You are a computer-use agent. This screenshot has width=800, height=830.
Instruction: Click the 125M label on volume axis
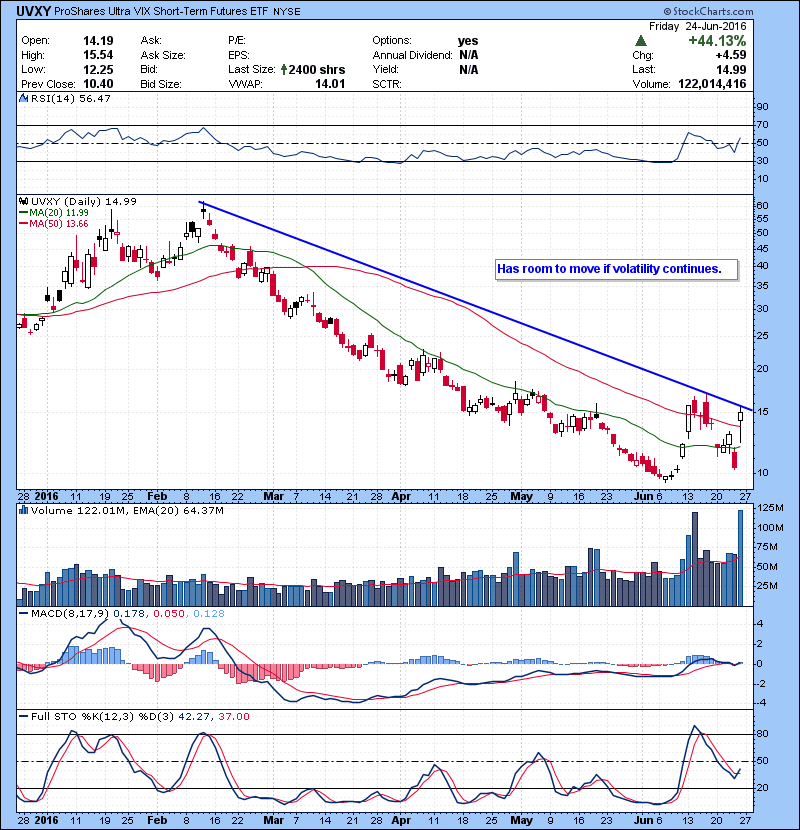click(x=770, y=508)
